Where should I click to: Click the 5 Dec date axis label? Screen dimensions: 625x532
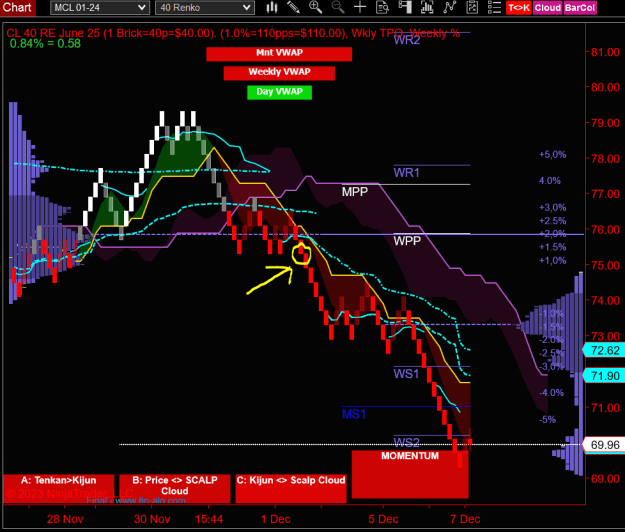coord(383,519)
